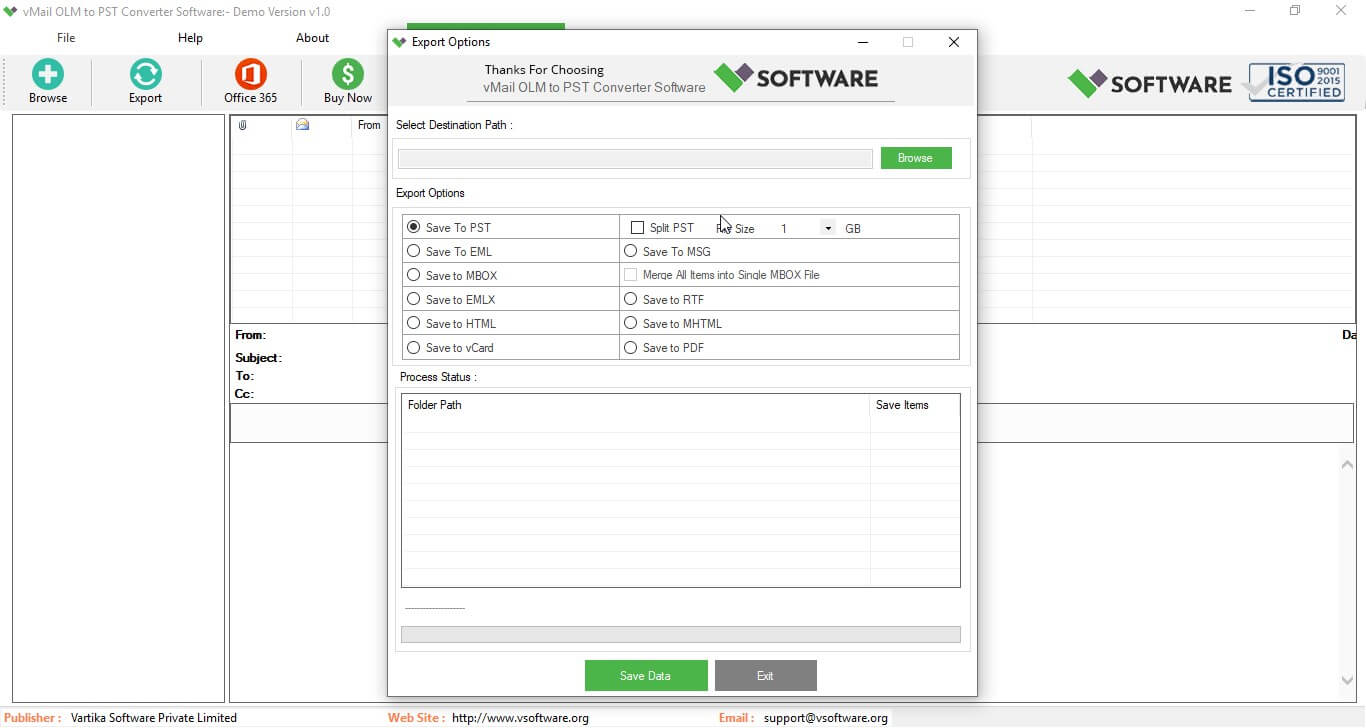1366x728 pixels.
Task: Open the Office 365 toolbar icon
Action: click(250, 75)
